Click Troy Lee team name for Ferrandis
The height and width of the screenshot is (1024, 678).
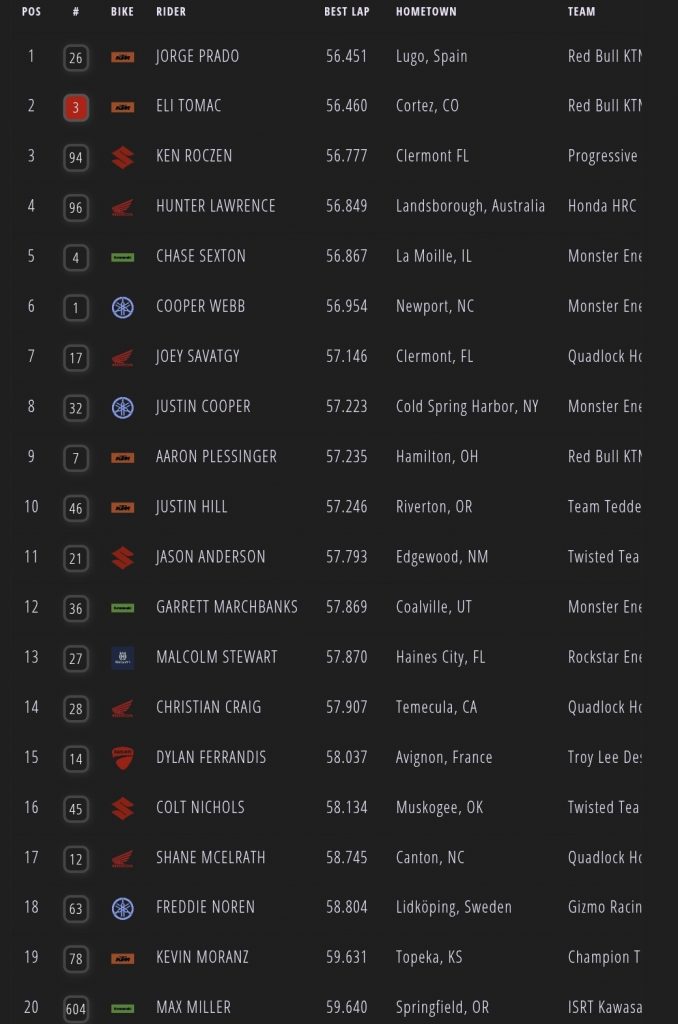604,757
